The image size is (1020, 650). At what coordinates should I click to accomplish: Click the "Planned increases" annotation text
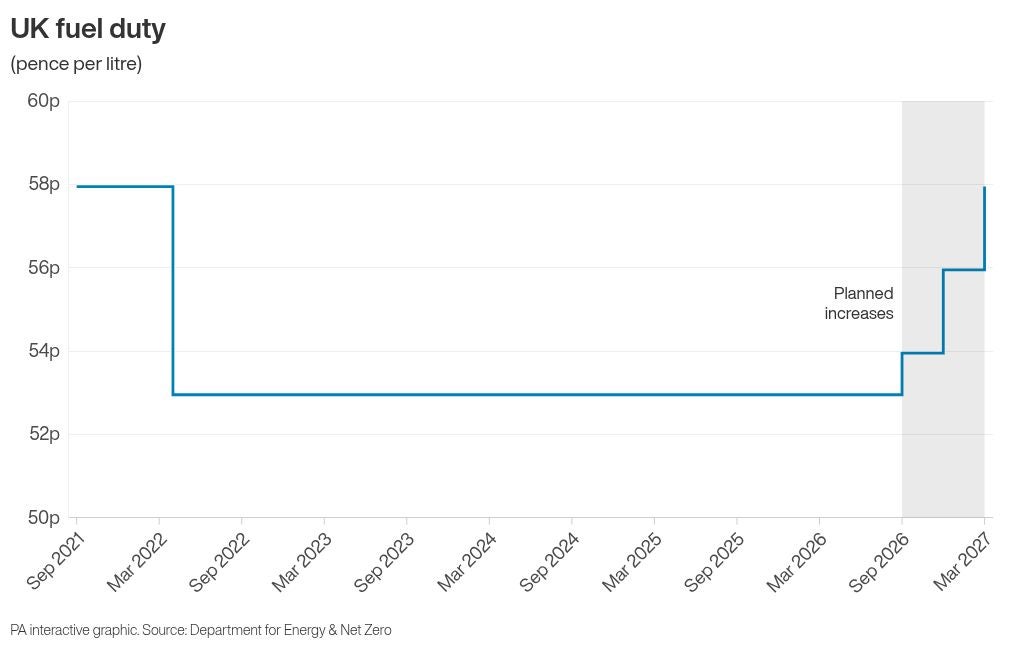pyautogui.click(x=859, y=303)
